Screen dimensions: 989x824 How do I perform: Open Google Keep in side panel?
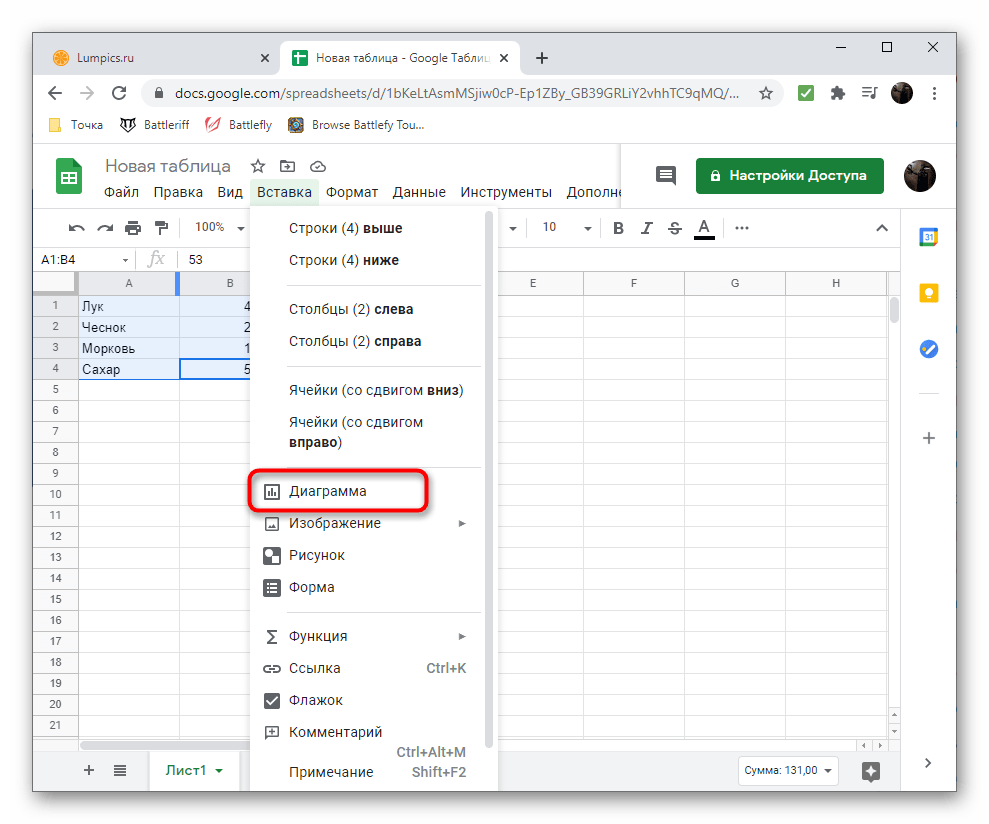(x=928, y=293)
